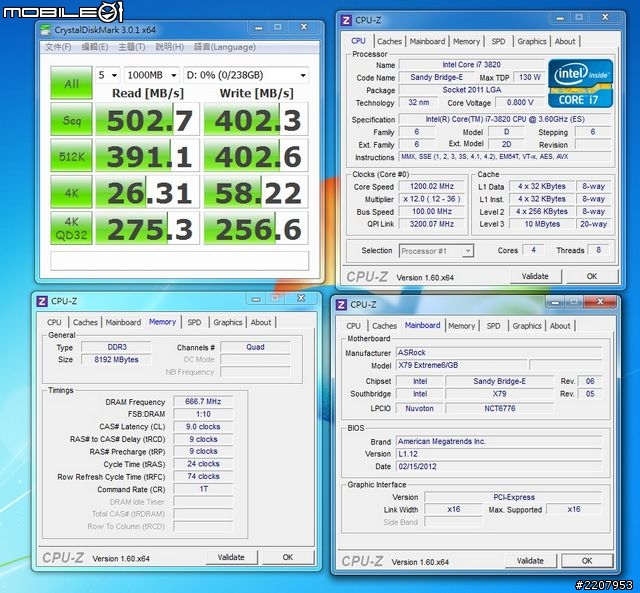The height and width of the screenshot is (593, 640).
Task: Open the drive dropdown showing D: 0% (0/238GB)
Action: (246, 75)
